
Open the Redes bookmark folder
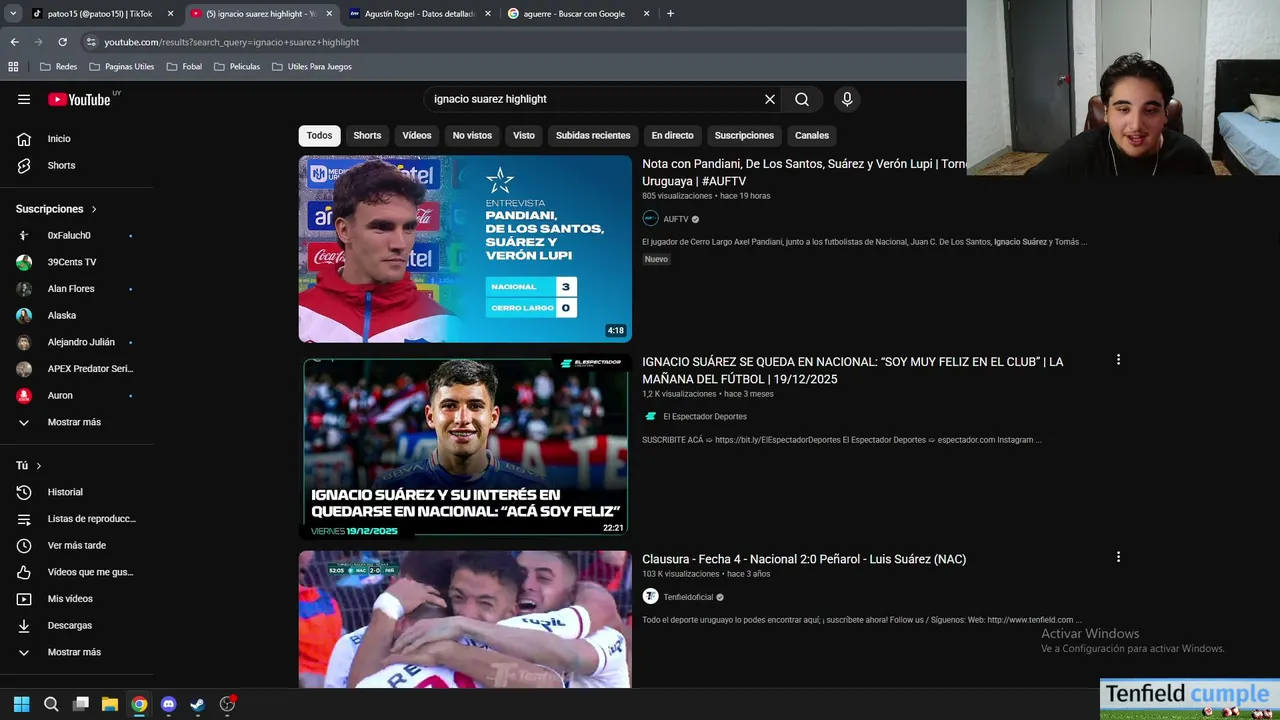pyautogui.click(x=59, y=67)
